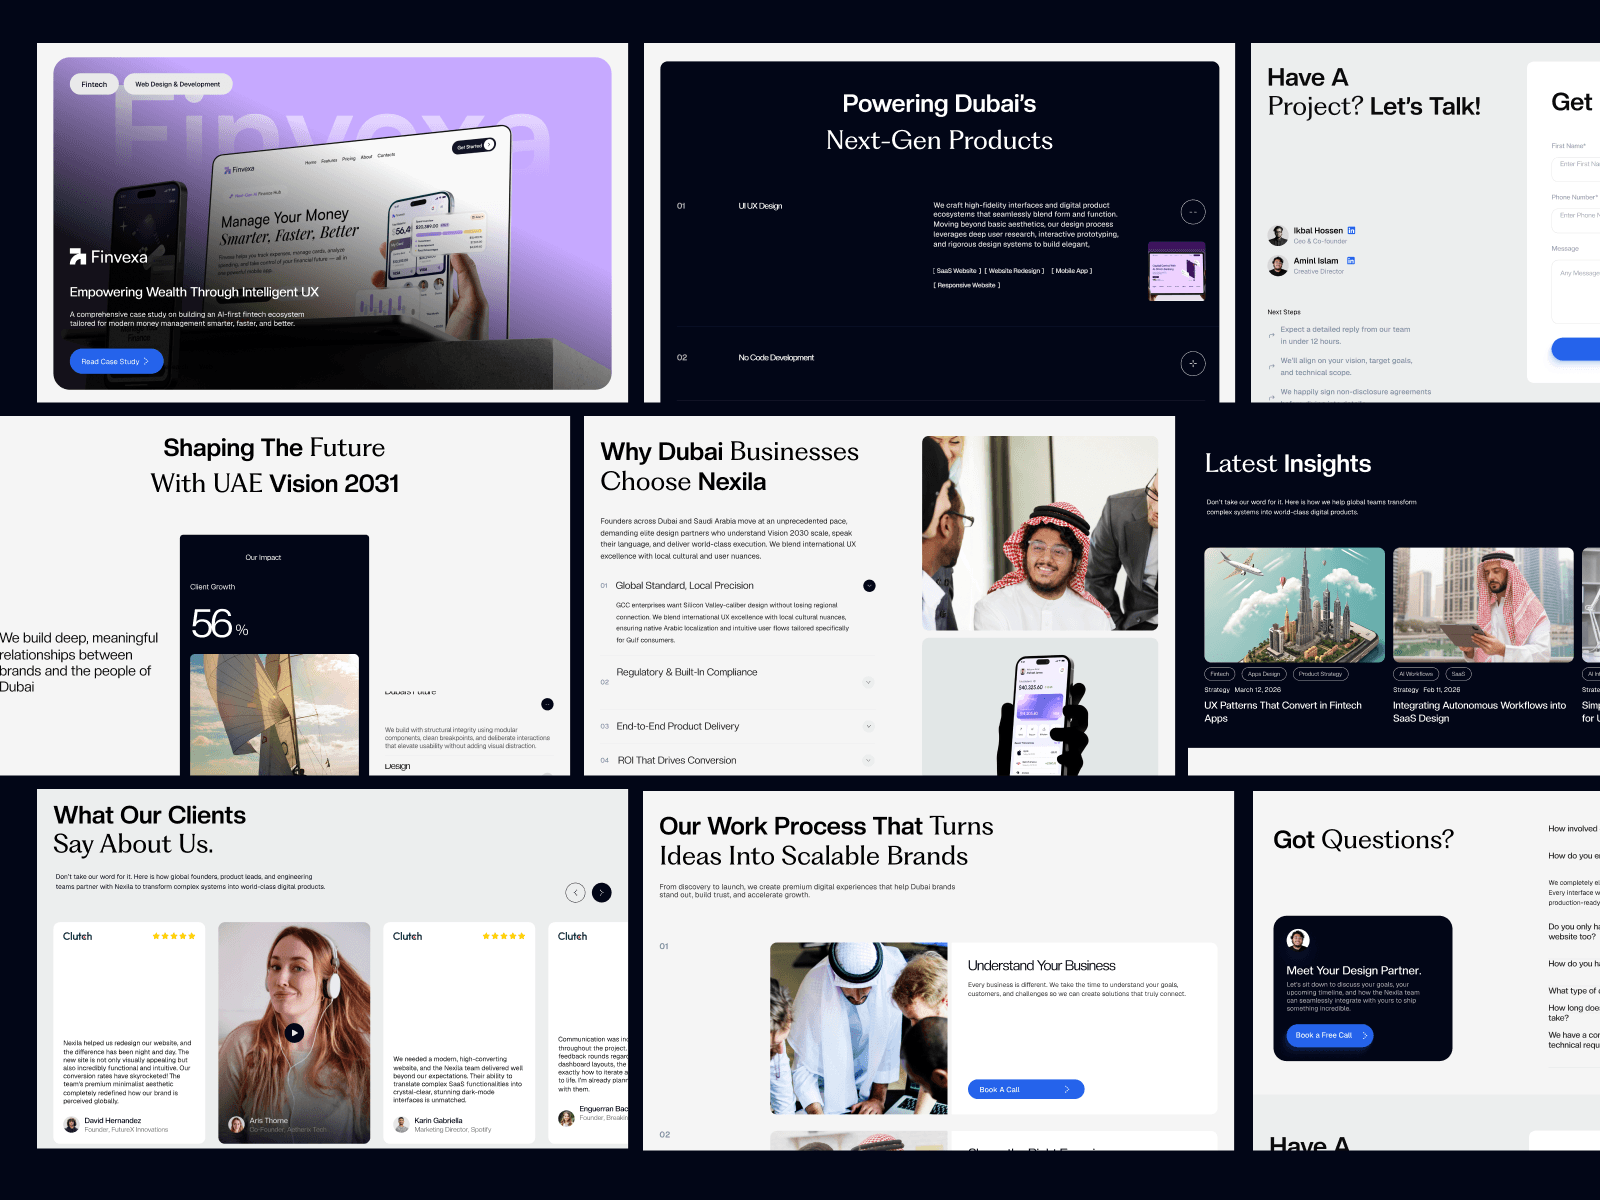Click the Finvexa logo on case study
The width and height of the screenshot is (1600, 1200).
(108, 257)
